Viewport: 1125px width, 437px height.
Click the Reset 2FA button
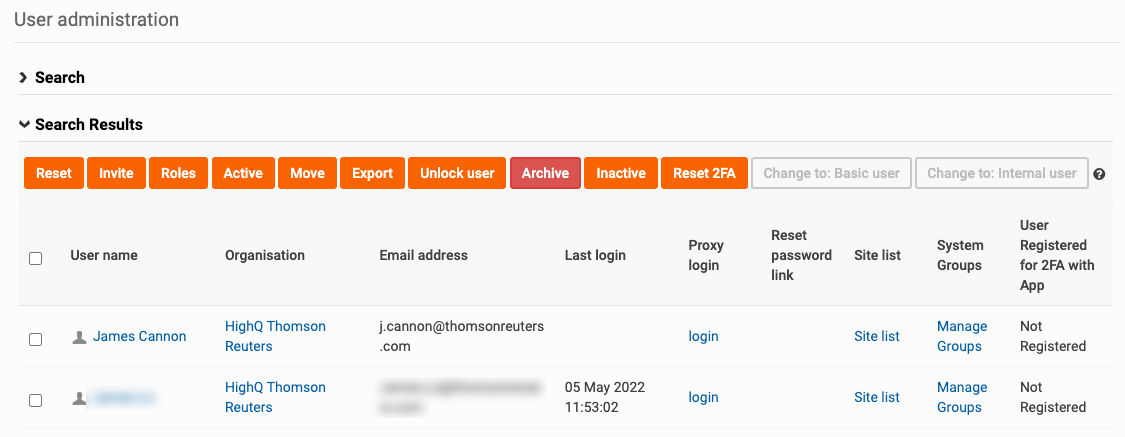[x=704, y=173]
